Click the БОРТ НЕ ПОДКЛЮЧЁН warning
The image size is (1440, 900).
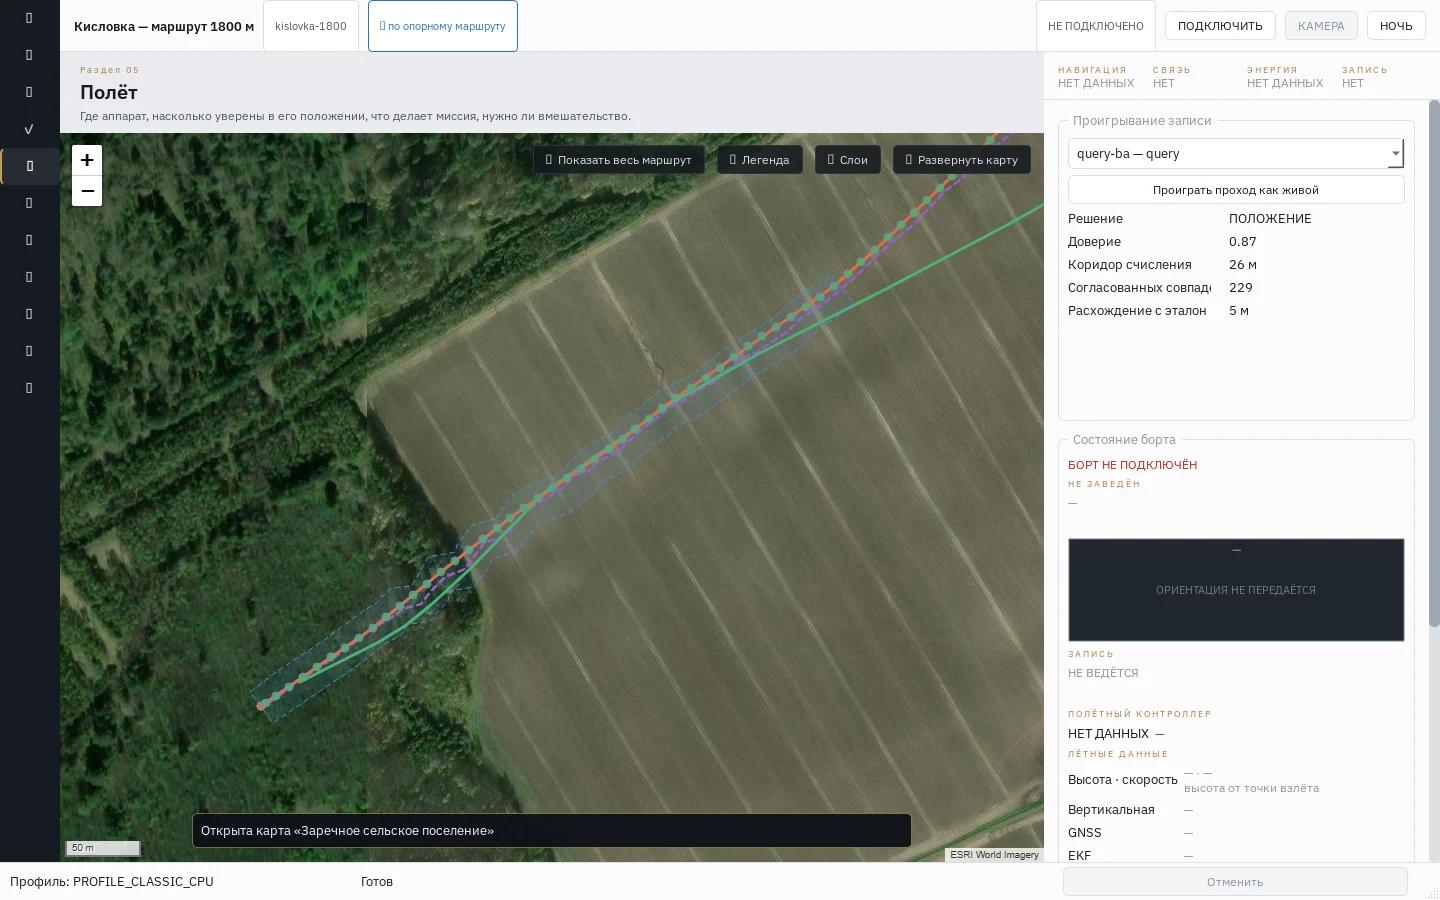tap(1132, 465)
